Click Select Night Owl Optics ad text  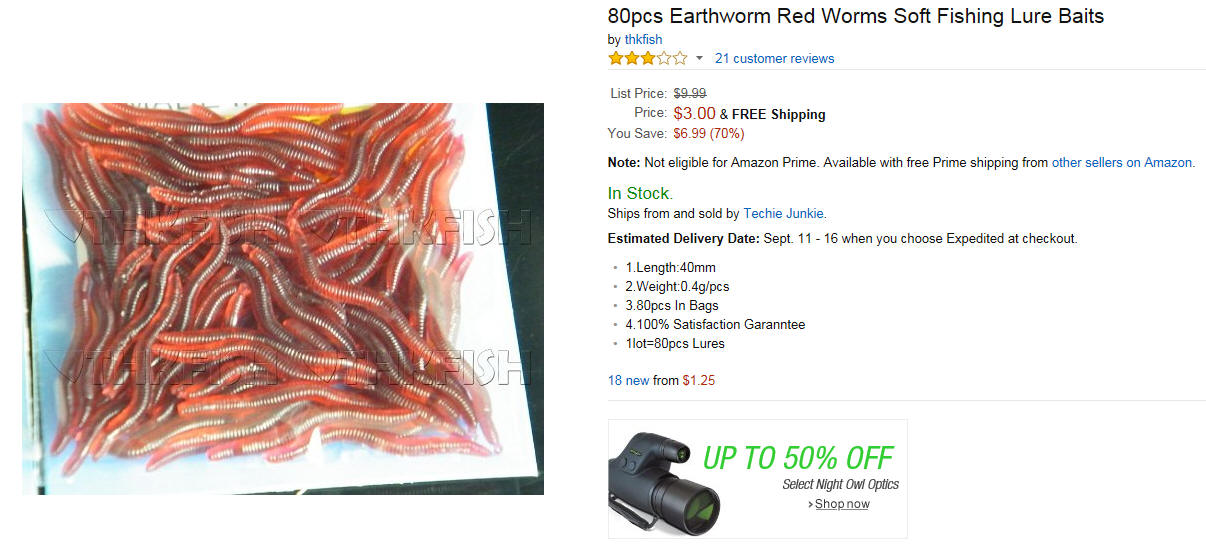point(841,484)
